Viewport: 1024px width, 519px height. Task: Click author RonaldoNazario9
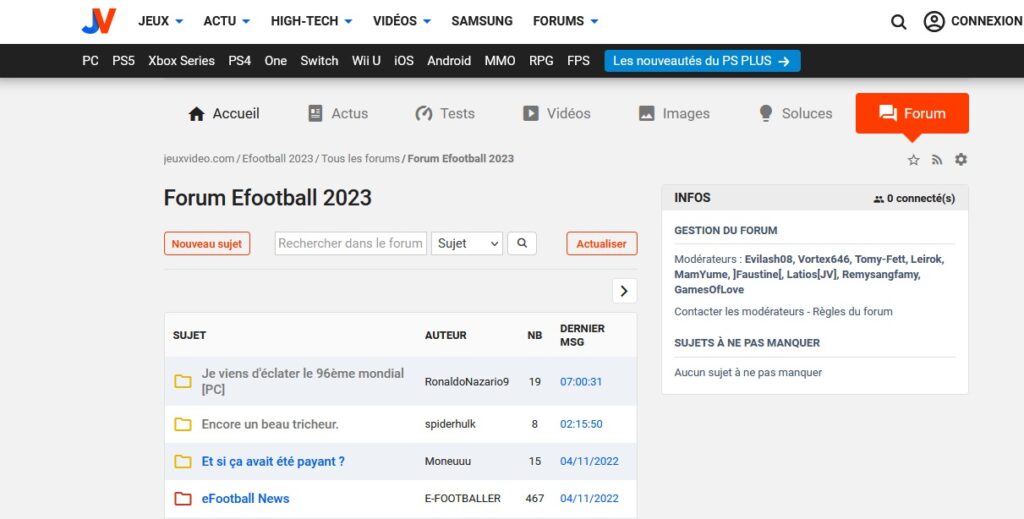tap(466, 382)
